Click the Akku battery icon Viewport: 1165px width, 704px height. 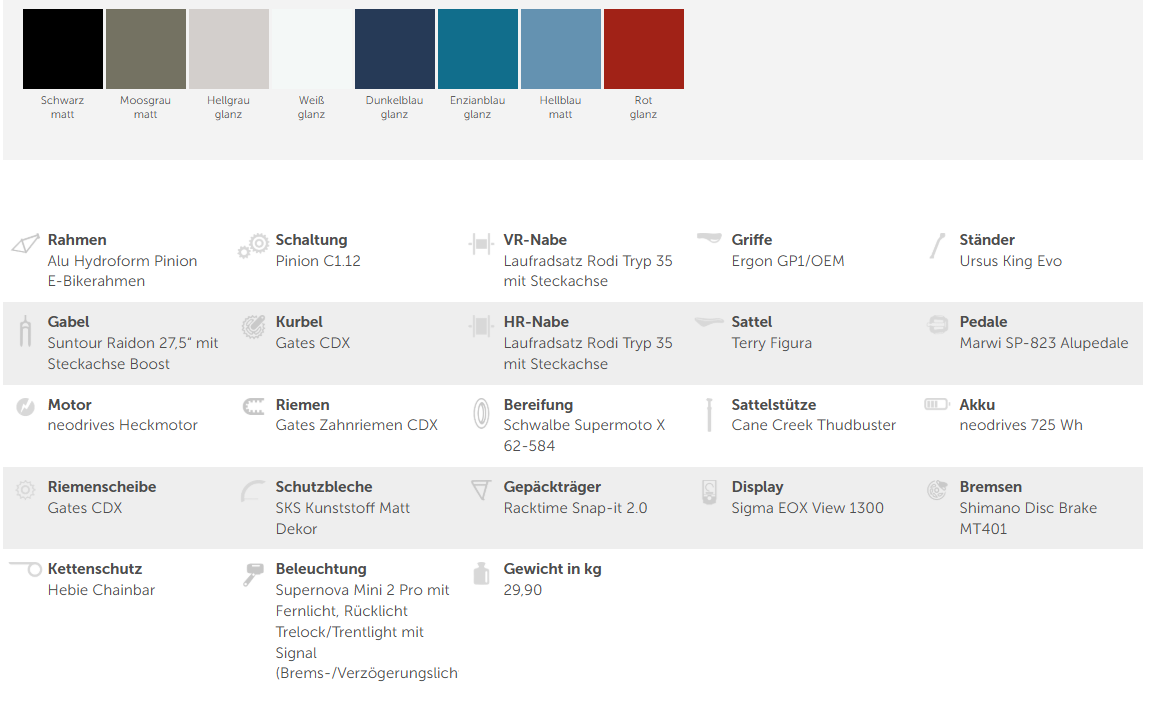936,404
